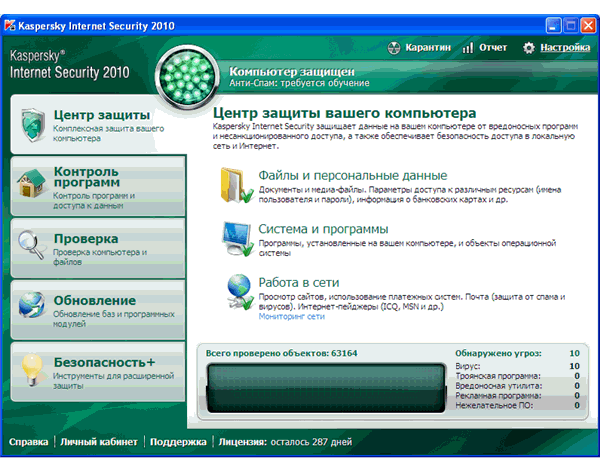
Task: Click the Центр защиты вашего компьютера heading
Action: [x=344, y=113]
